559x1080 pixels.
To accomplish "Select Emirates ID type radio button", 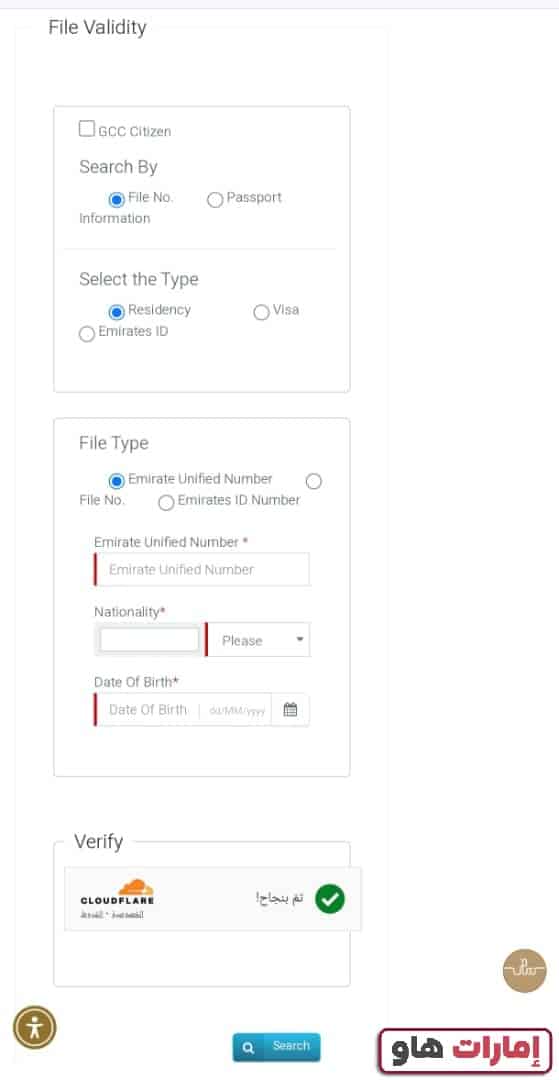I will 87,334.
